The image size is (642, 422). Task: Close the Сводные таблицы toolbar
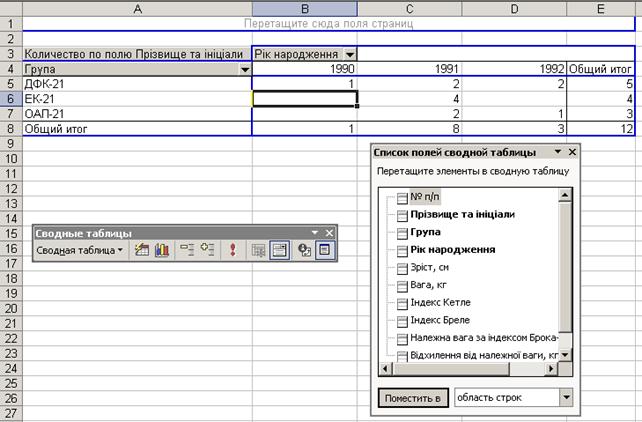click(x=330, y=233)
